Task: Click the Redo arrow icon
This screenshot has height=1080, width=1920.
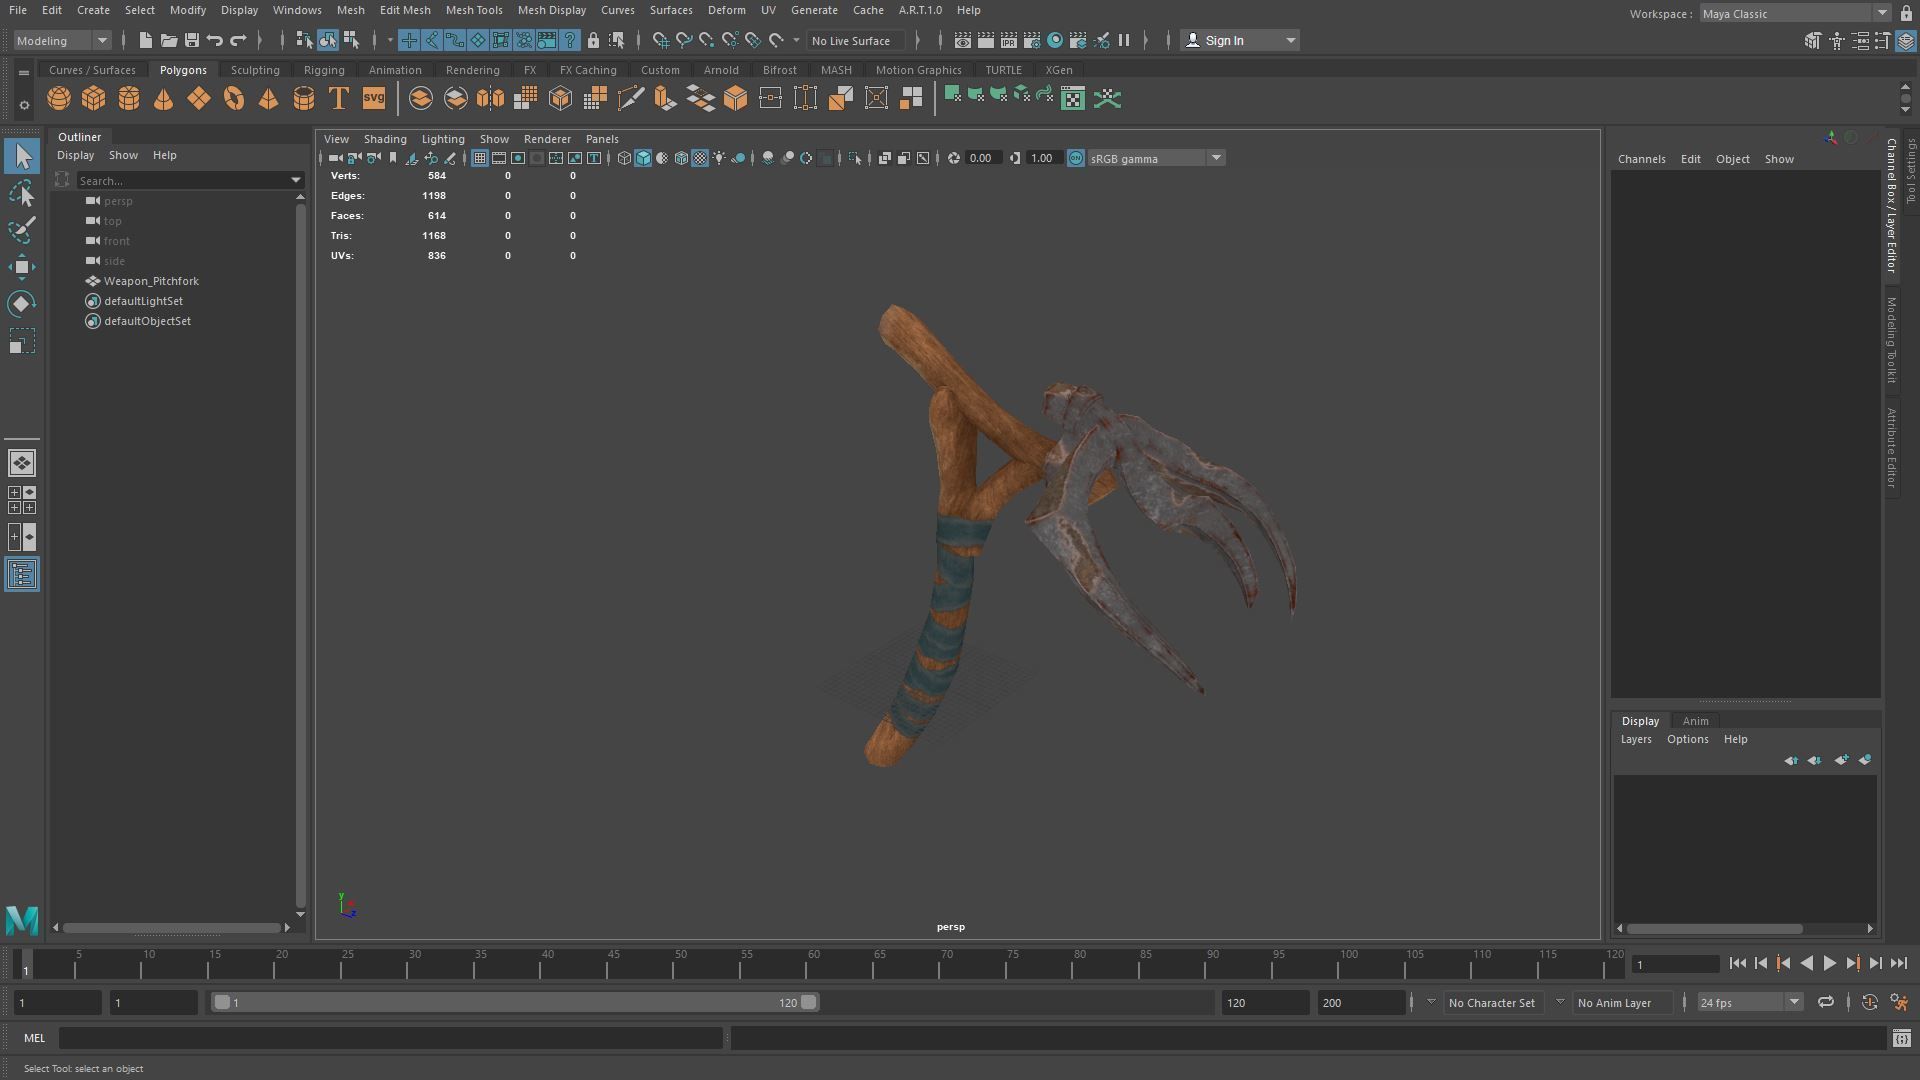Action: 238,40
